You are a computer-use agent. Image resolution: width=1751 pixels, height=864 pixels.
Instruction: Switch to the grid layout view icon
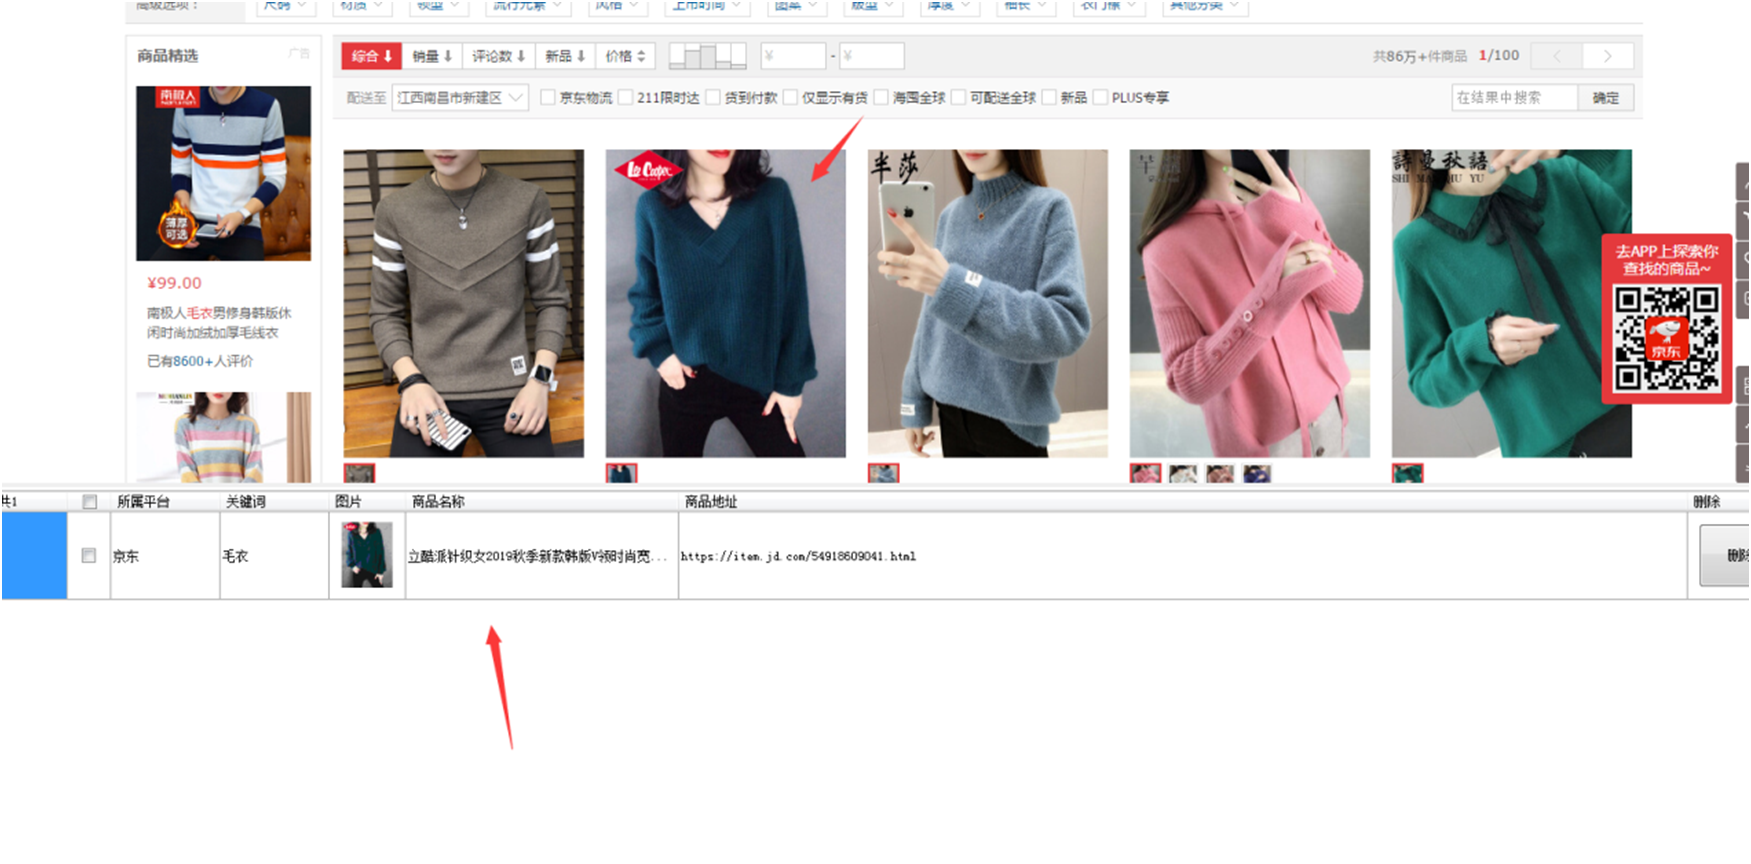pos(707,56)
